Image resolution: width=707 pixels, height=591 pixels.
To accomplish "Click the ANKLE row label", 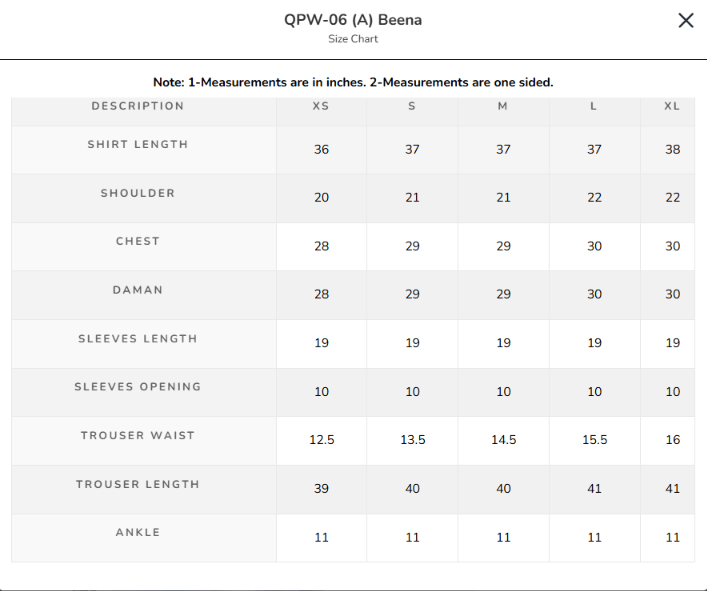I will [x=138, y=532].
